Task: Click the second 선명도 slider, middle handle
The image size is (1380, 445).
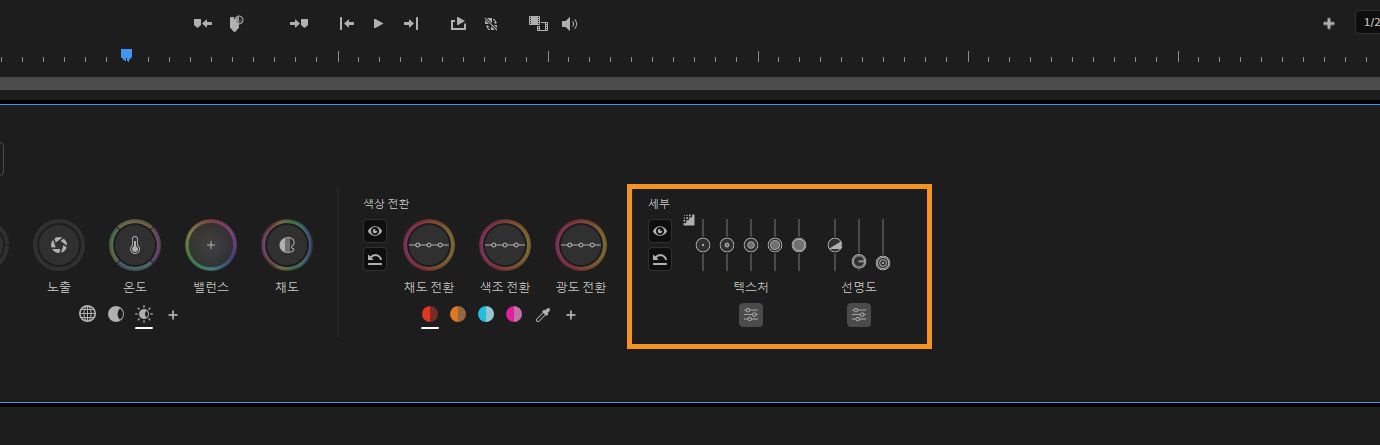Action: coord(859,261)
